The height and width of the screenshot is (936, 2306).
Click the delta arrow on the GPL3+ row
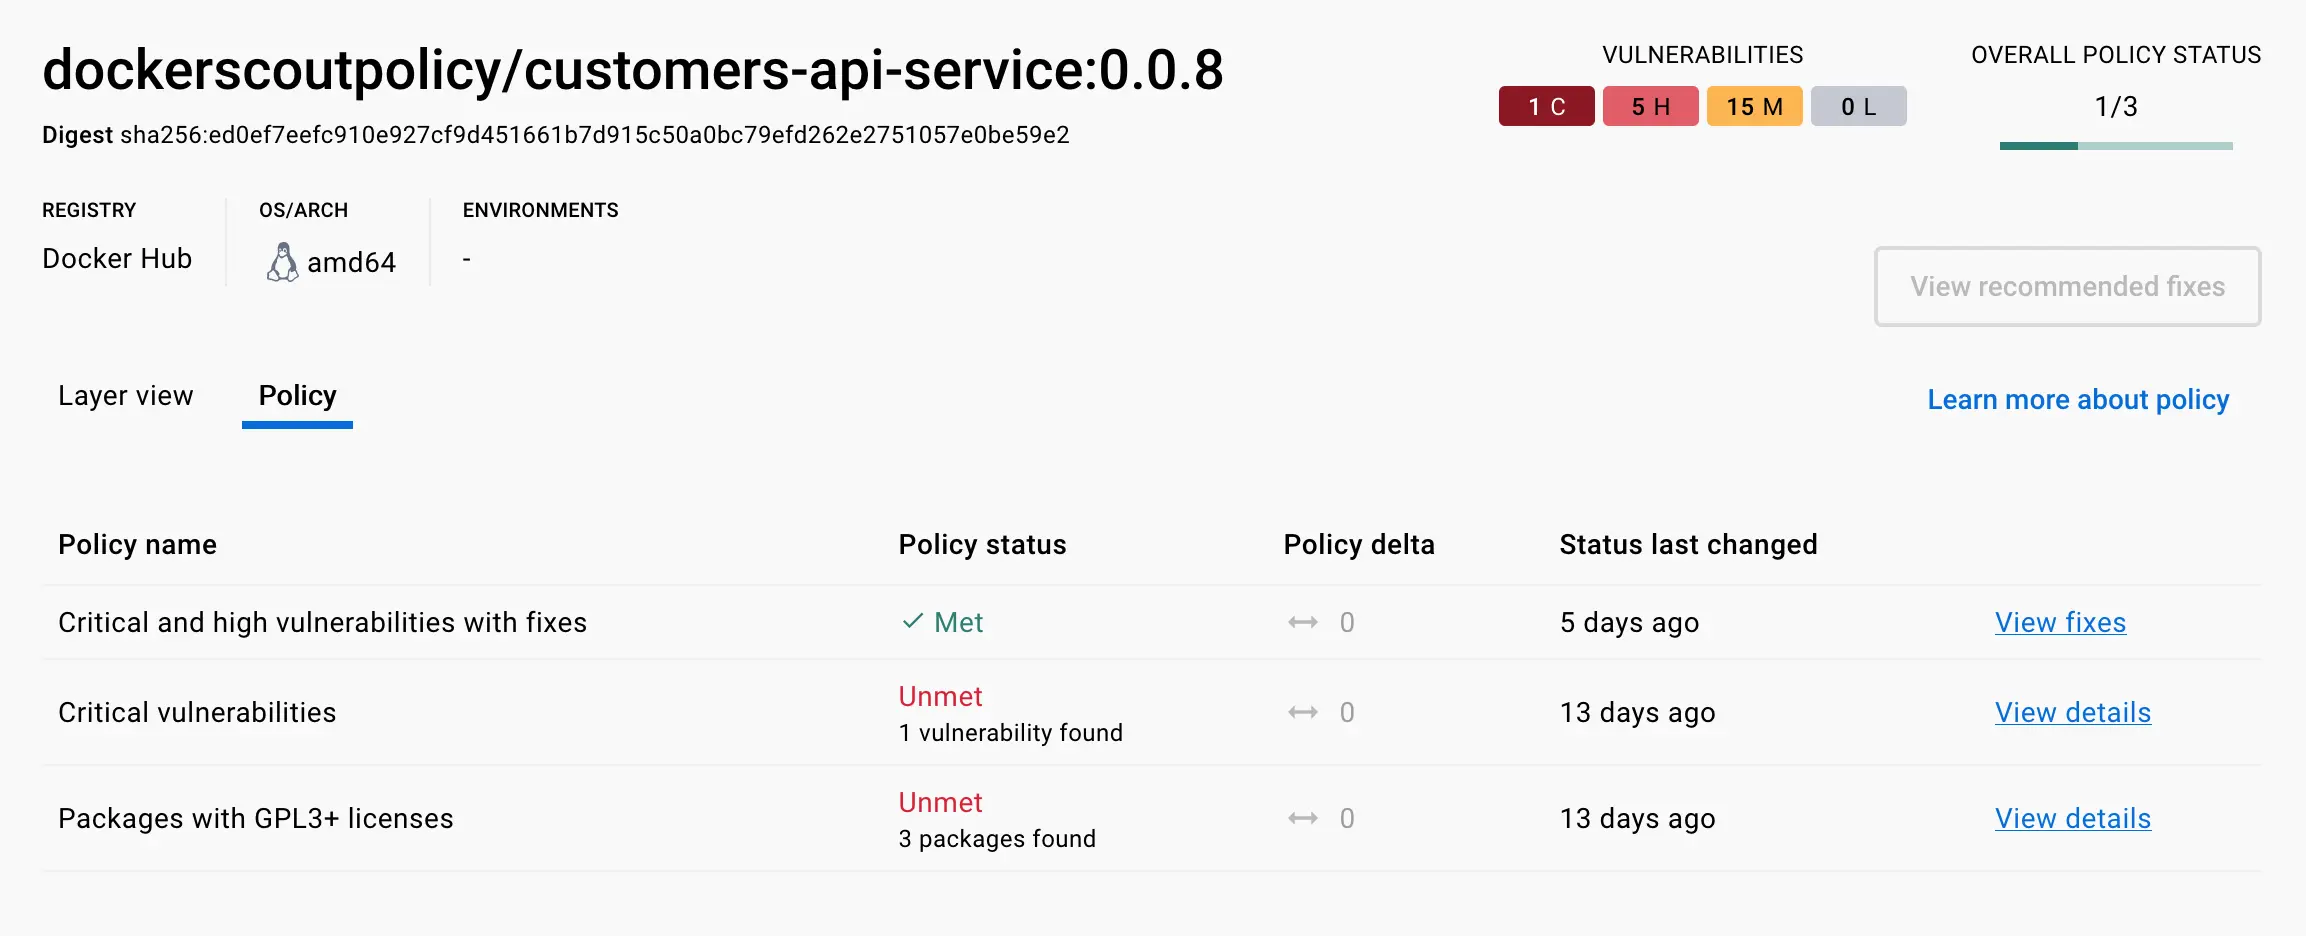tap(1303, 818)
